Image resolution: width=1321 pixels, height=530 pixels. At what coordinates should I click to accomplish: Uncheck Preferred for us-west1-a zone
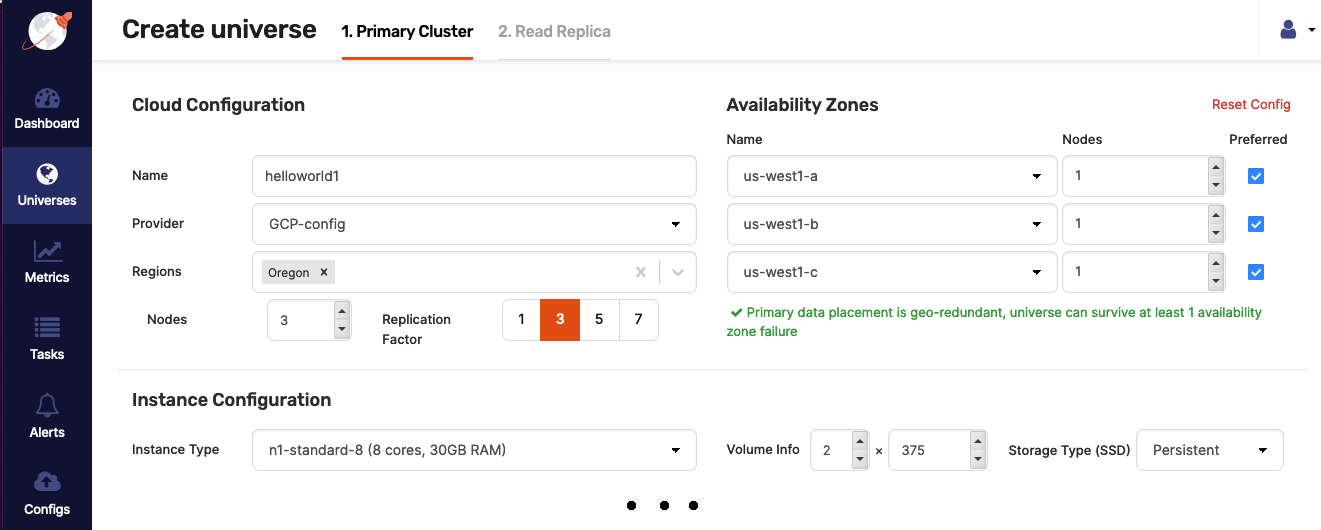1256,176
